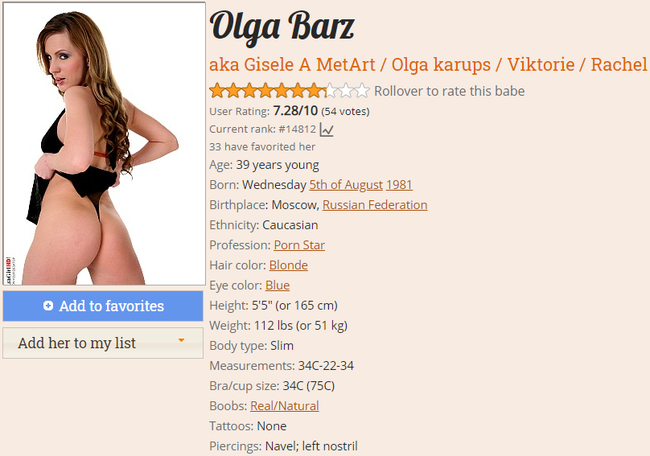Click the seventh rating star
This screenshot has height=456, width=650.
coord(314,90)
